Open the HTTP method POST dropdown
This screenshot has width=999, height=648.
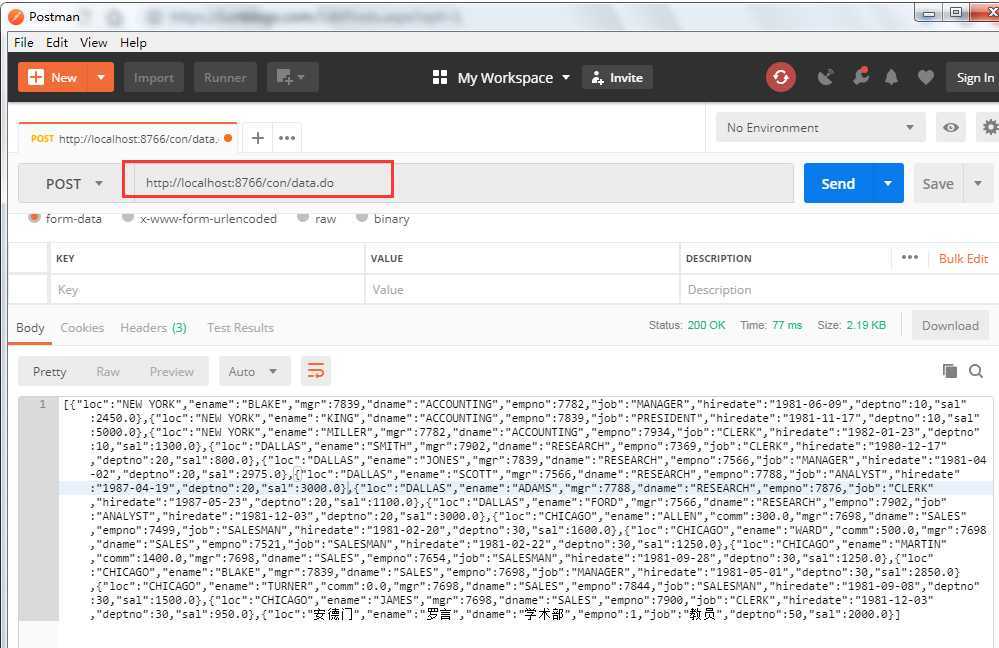pos(74,184)
